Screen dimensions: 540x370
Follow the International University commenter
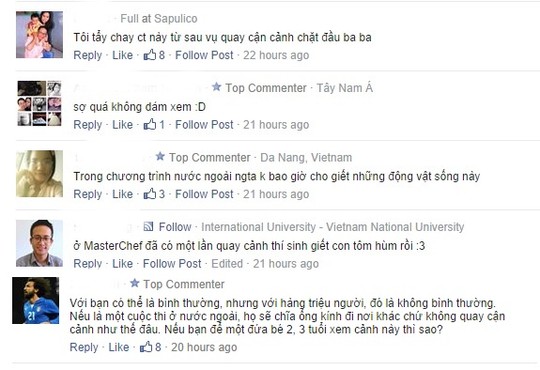[175, 227]
